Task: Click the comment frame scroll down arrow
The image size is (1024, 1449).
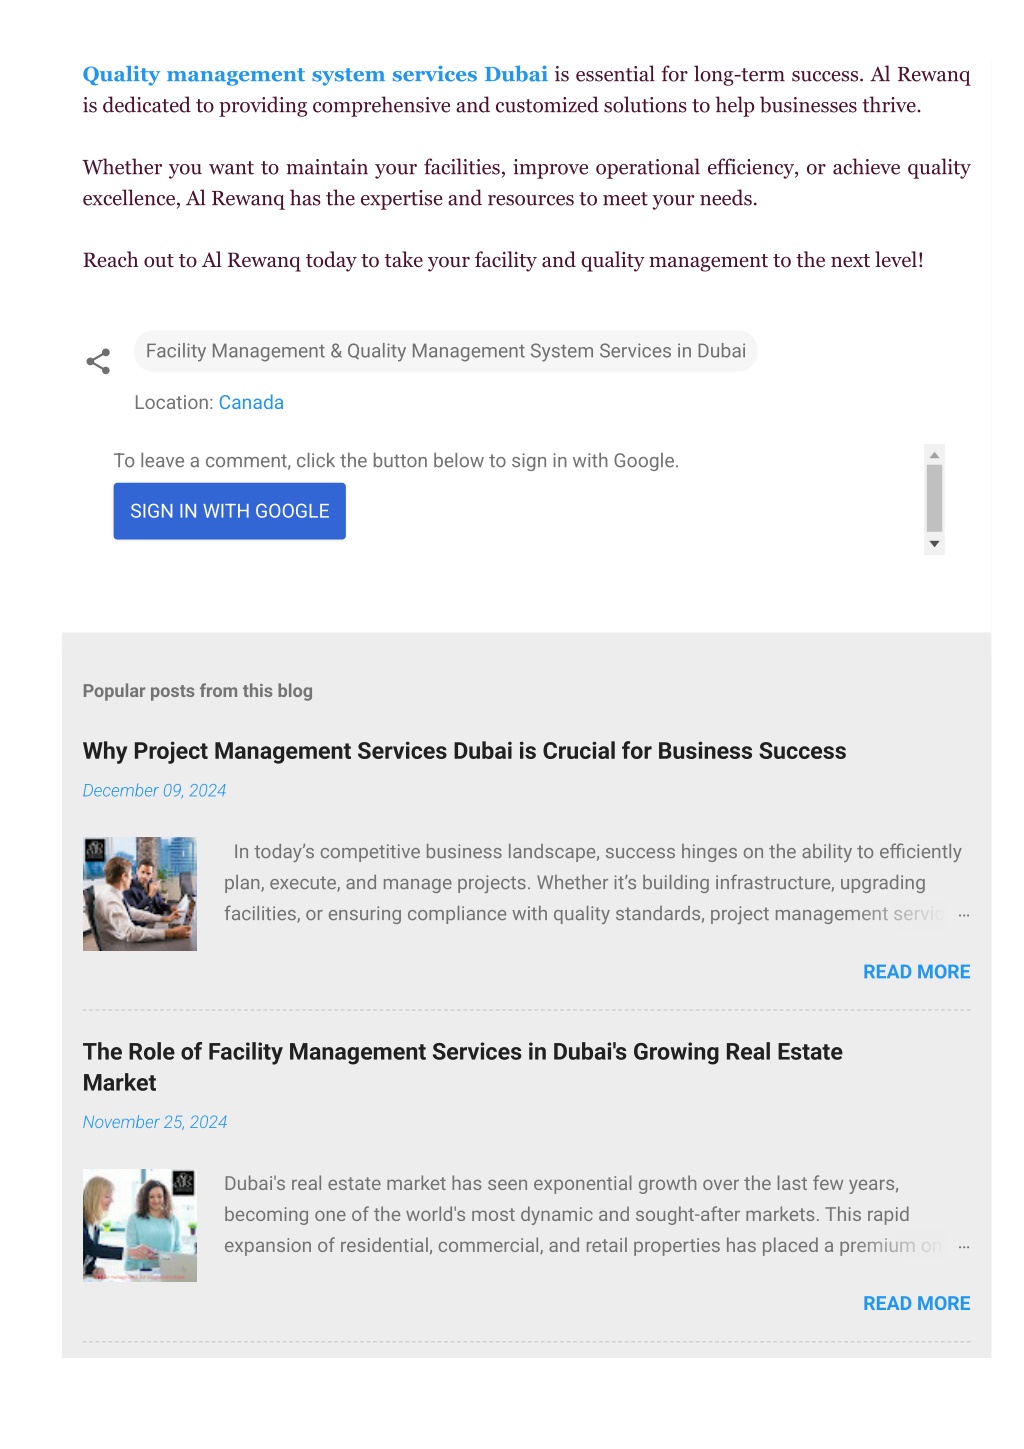Action: point(935,544)
